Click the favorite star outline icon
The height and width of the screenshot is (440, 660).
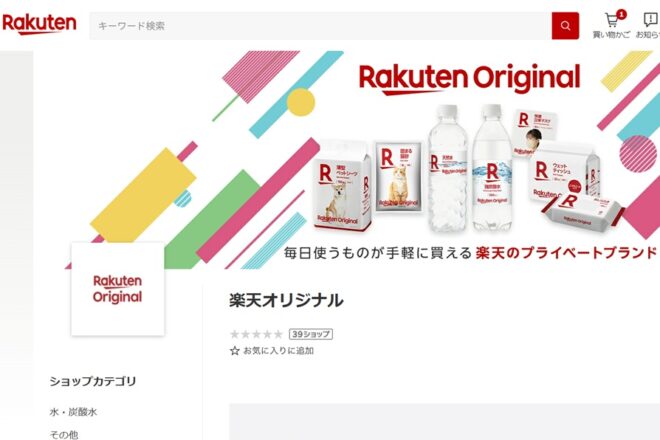(235, 351)
